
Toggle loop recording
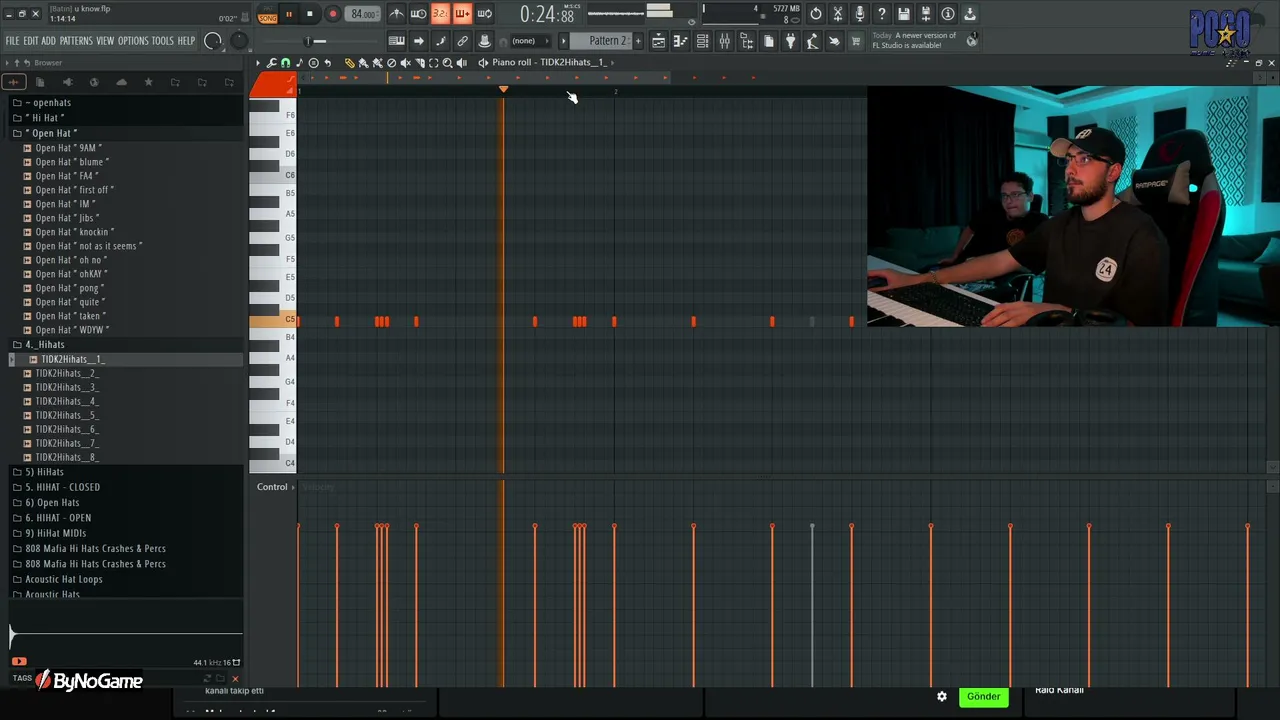point(484,14)
